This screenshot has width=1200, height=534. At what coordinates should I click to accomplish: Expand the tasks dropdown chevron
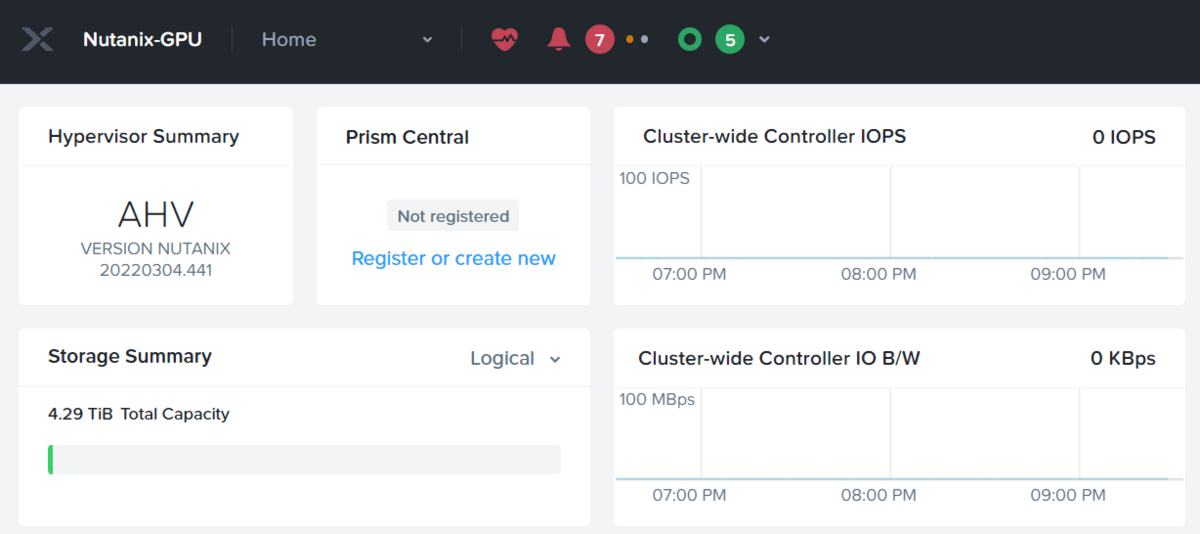coord(764,39)
